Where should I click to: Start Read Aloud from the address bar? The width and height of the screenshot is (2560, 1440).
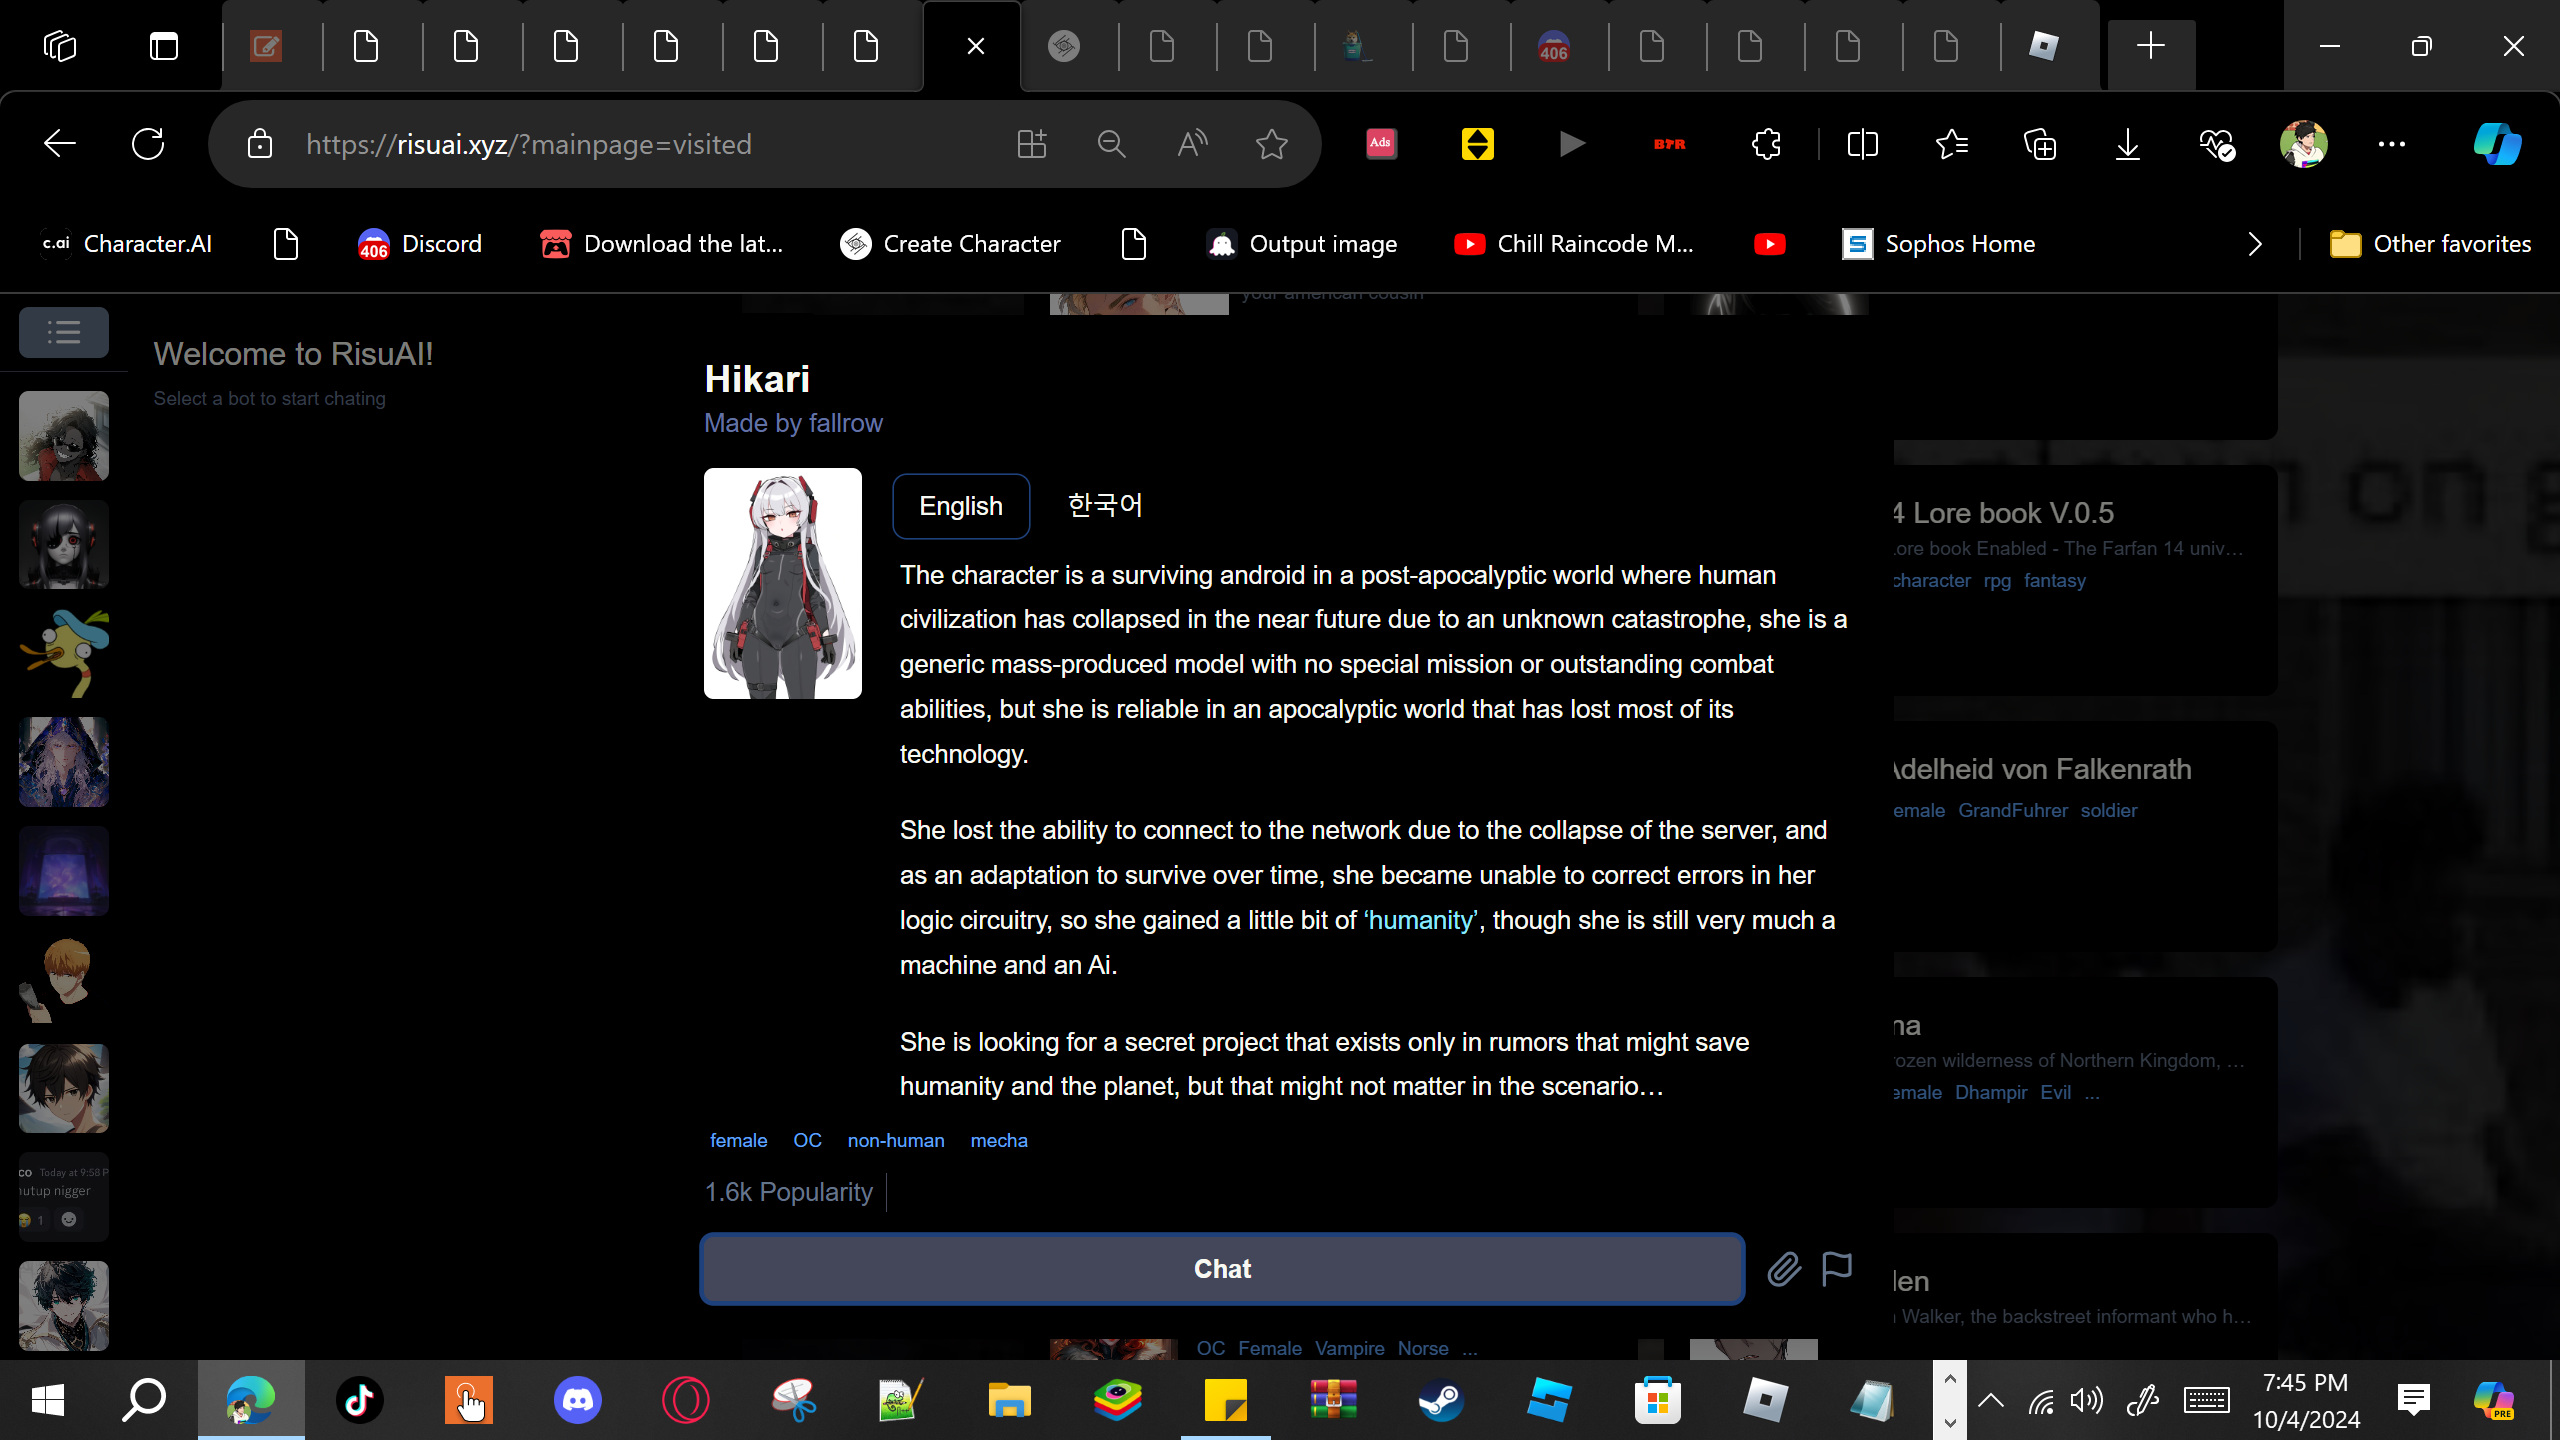point(1192,144)
